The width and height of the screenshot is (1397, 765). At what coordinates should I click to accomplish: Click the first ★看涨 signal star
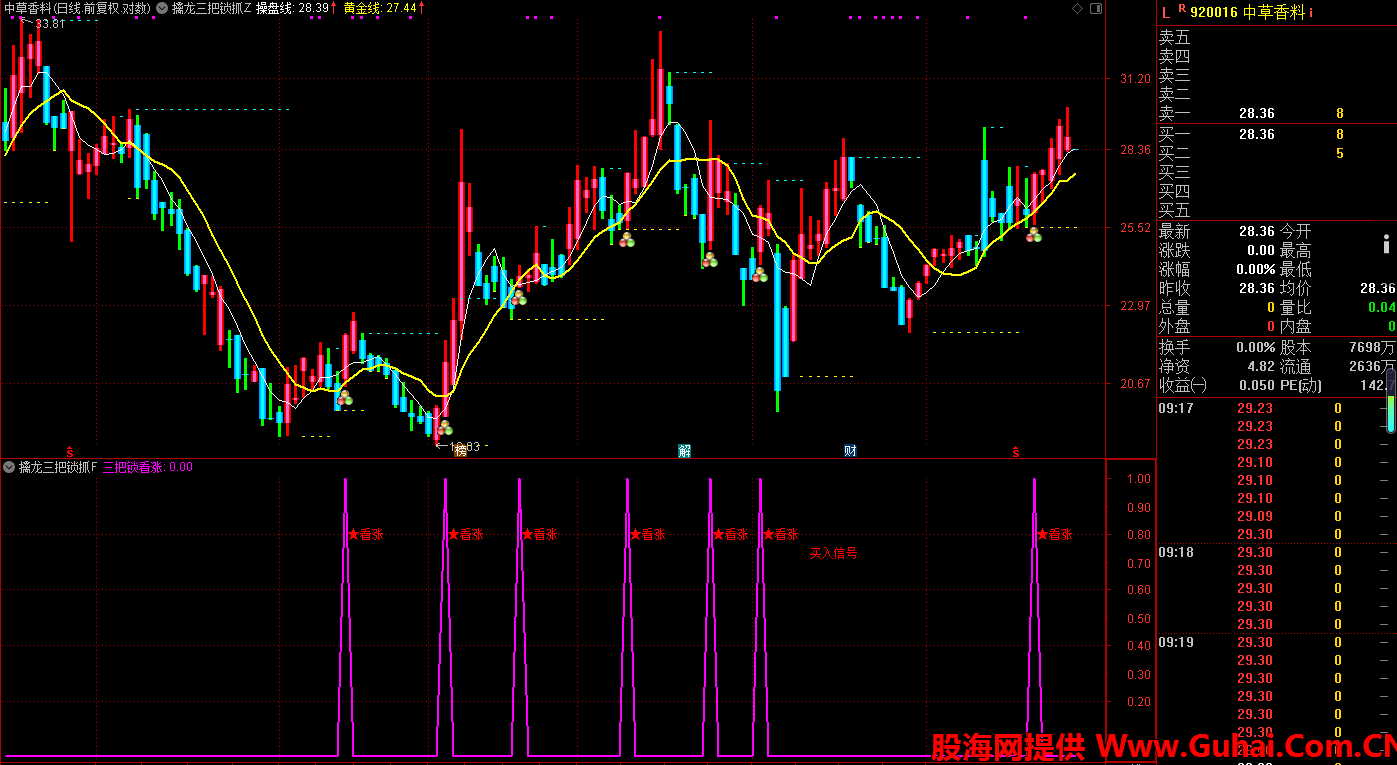(353, 535)
